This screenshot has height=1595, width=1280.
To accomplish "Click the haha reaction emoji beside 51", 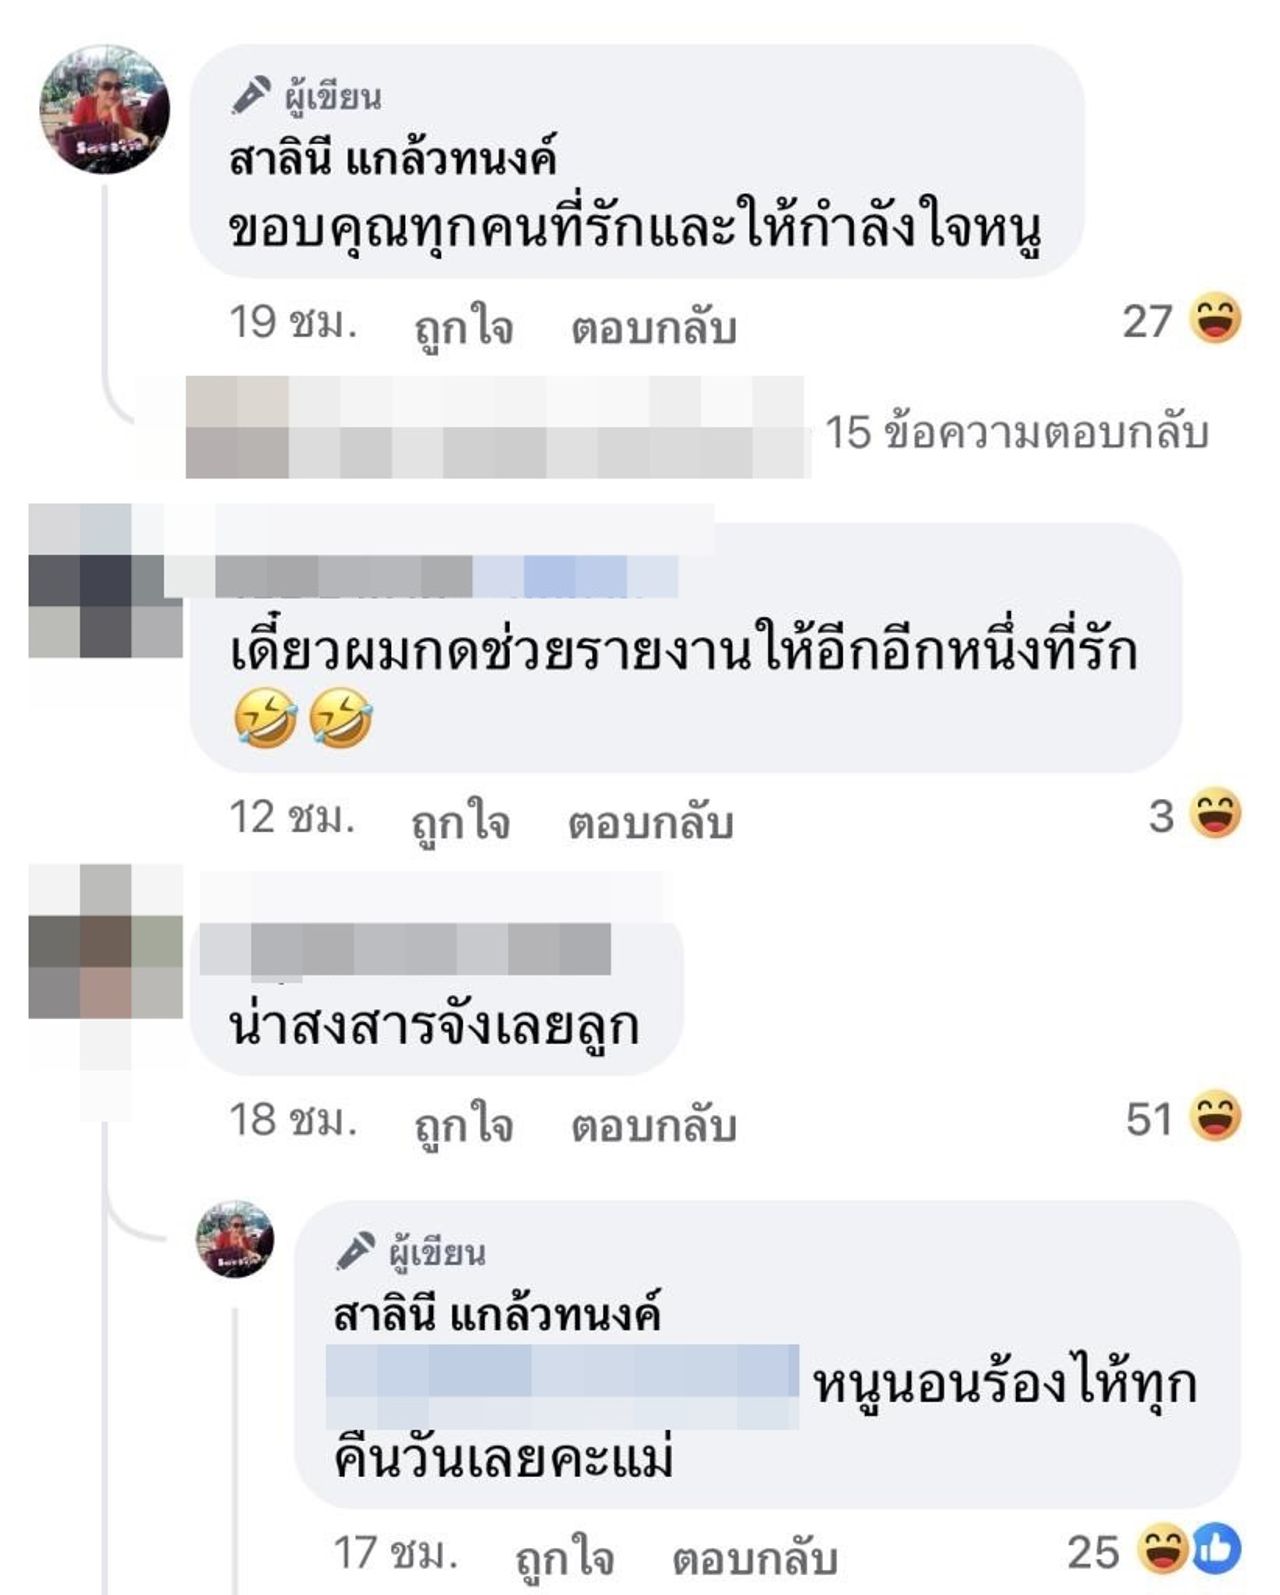I will 1215,1116.
